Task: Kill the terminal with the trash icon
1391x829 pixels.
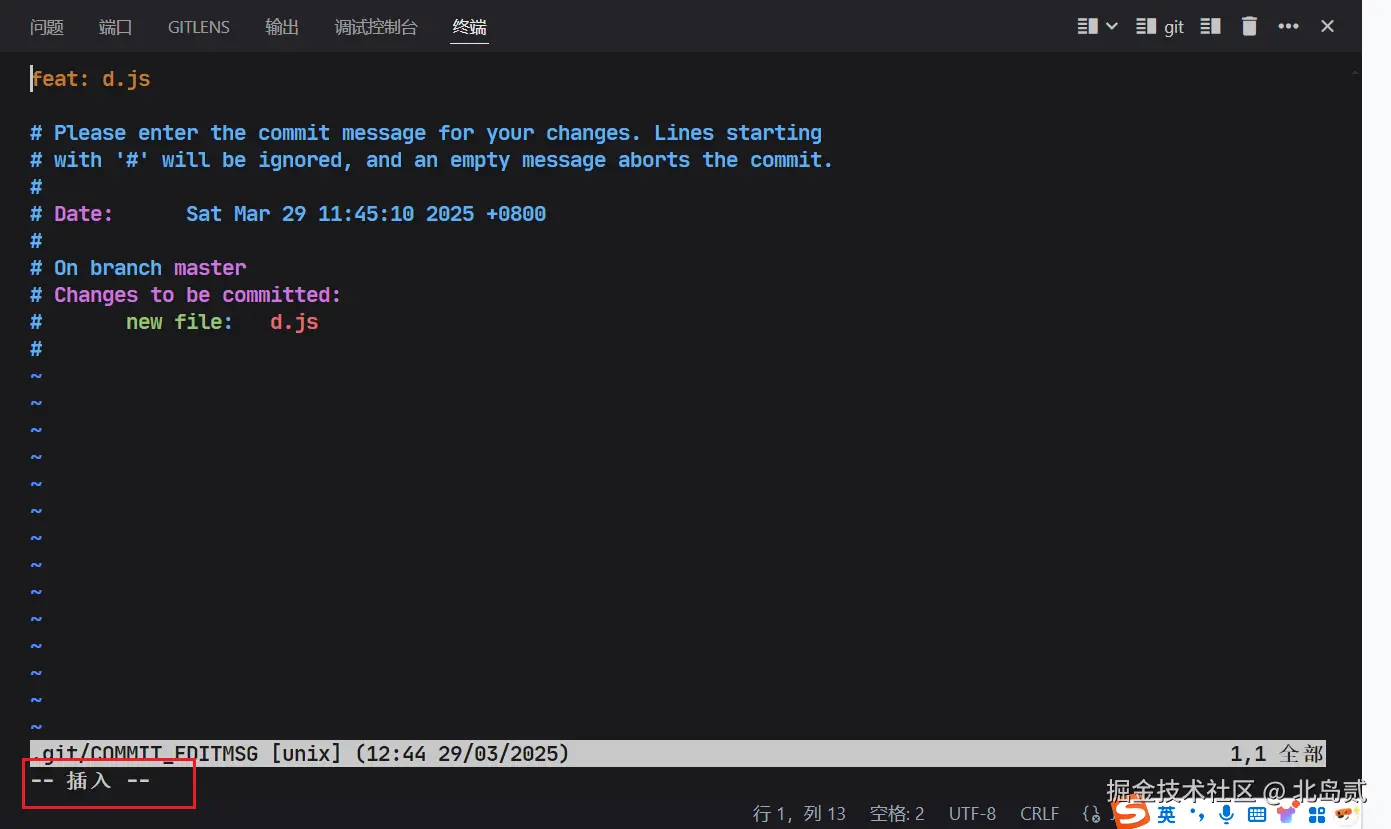Action: [1249, 27]
